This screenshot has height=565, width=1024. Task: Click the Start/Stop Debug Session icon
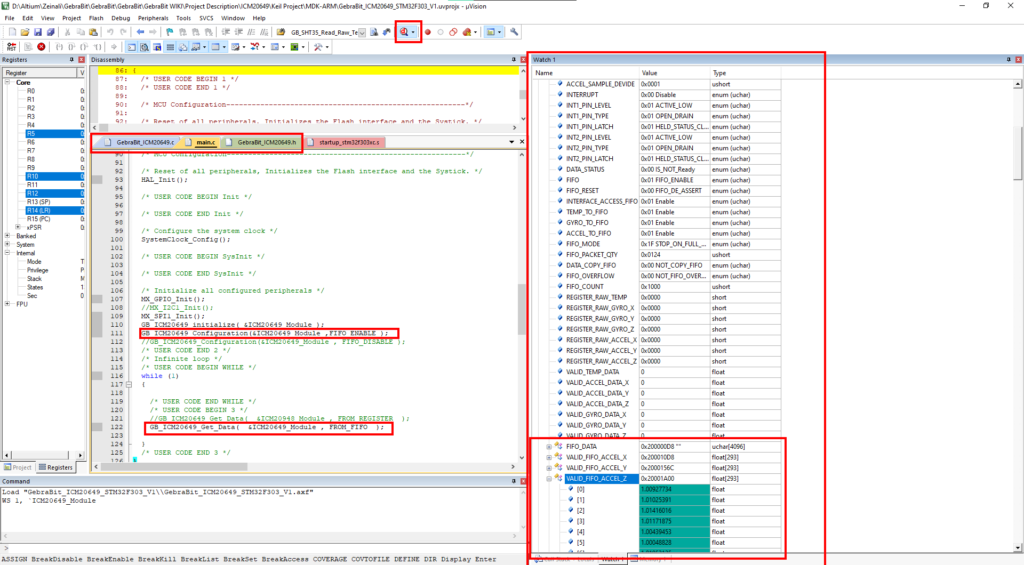(404, 32)
